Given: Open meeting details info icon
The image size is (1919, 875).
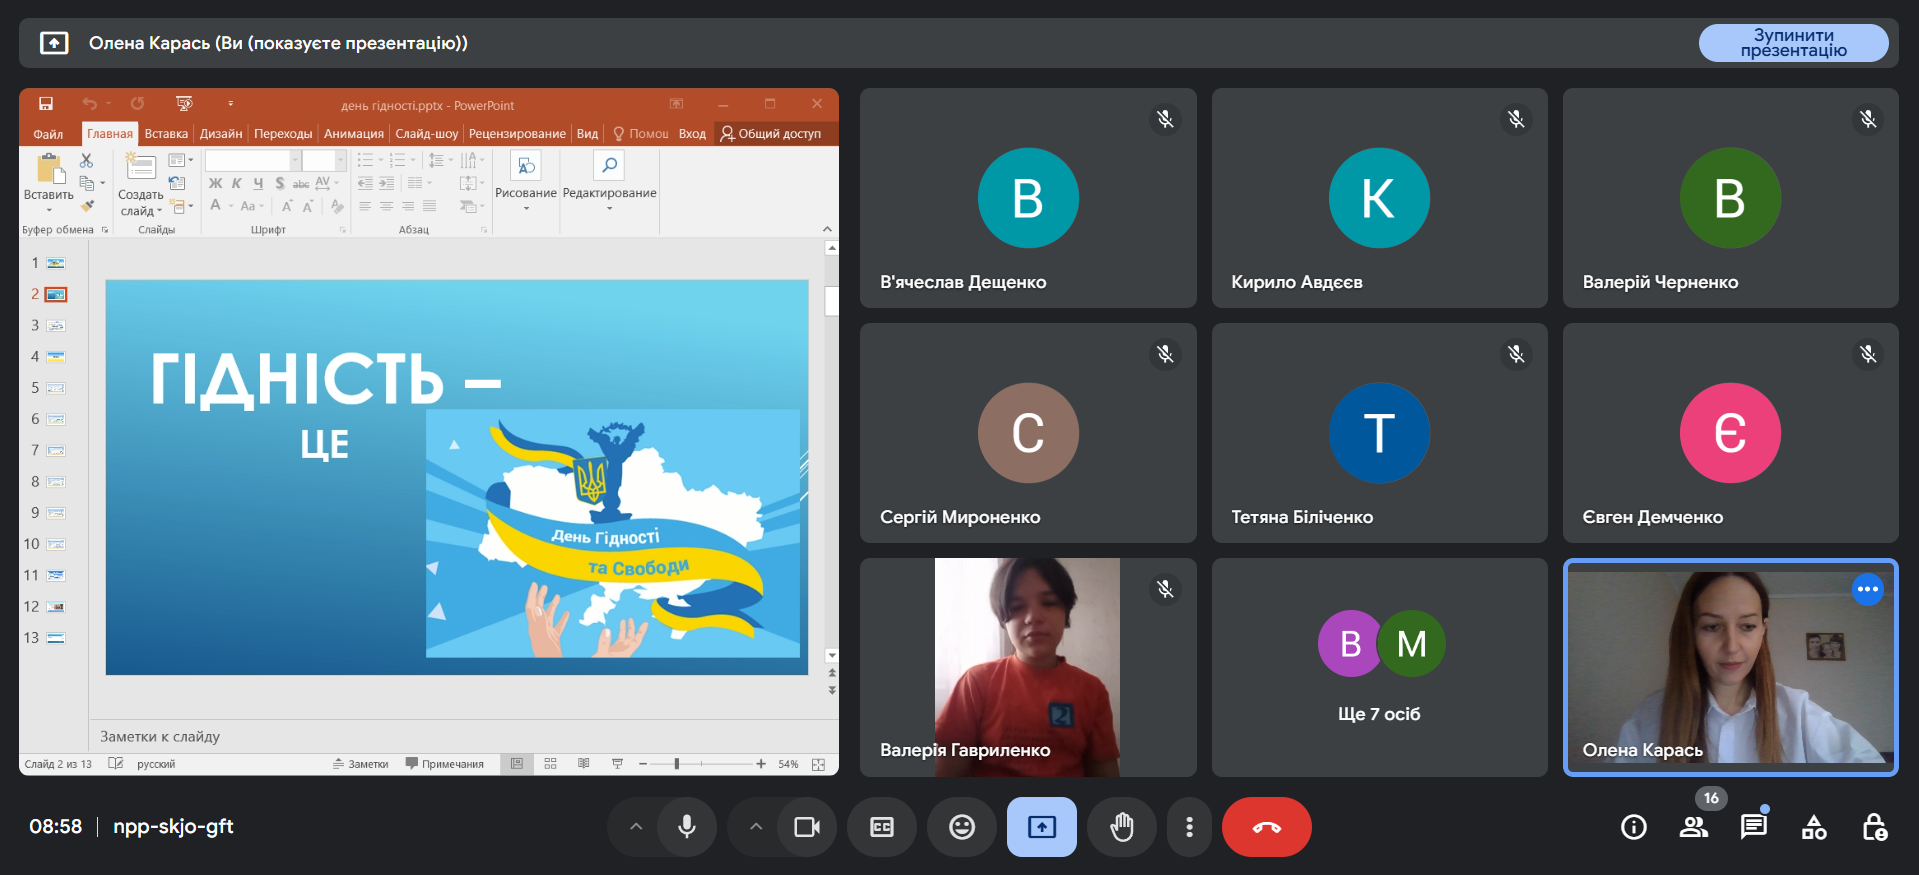Looking at the screenshot, I should pos(1633,827).
